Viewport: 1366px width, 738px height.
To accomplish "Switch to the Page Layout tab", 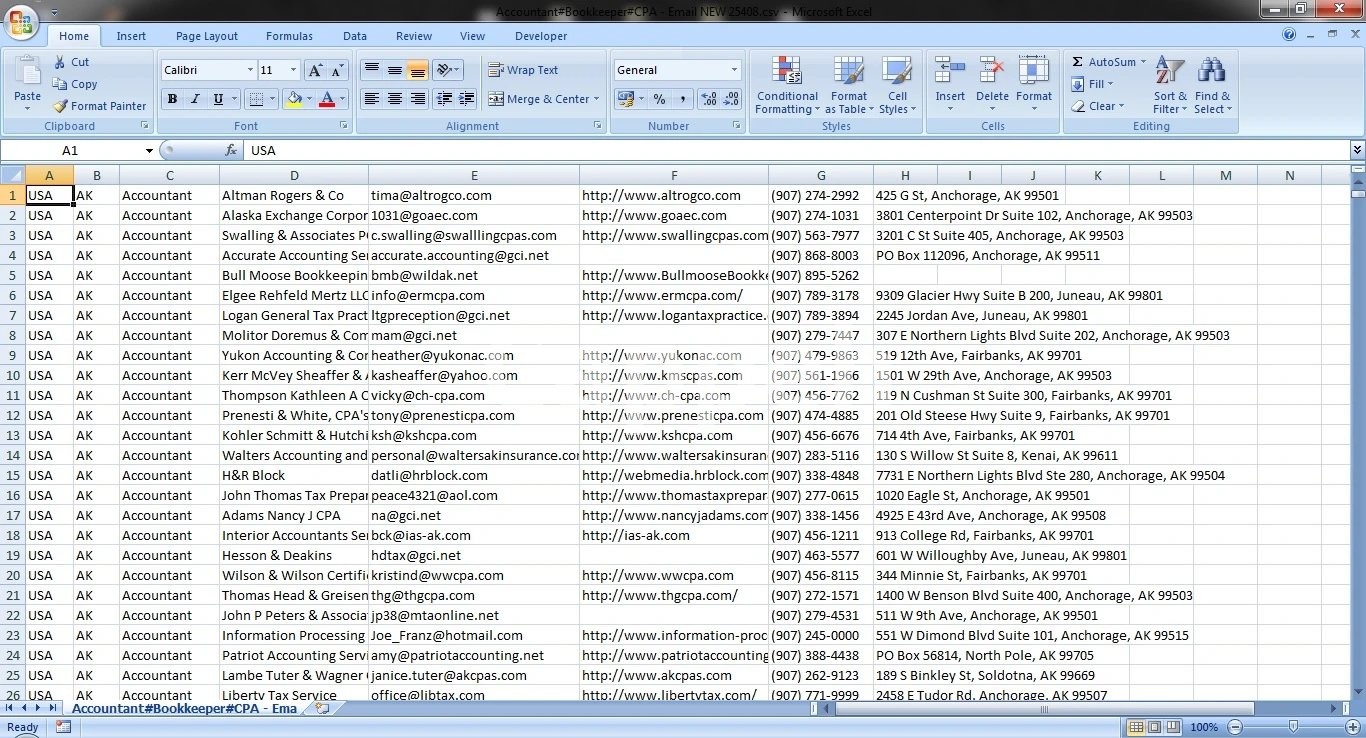I will 207,36.
